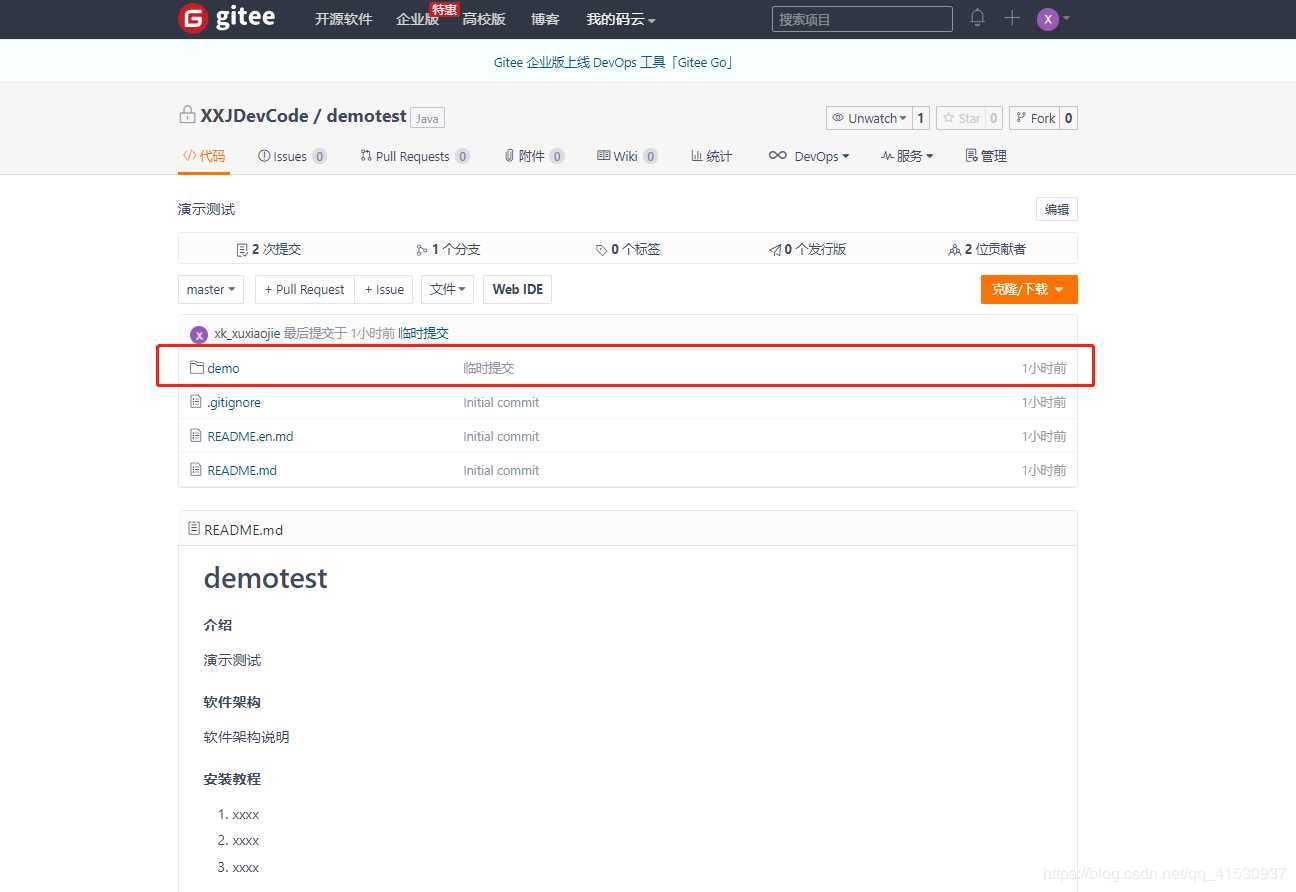
Task: Click the 安装教程 heading text
Action: pyautogui.click(x=232, y=779)
